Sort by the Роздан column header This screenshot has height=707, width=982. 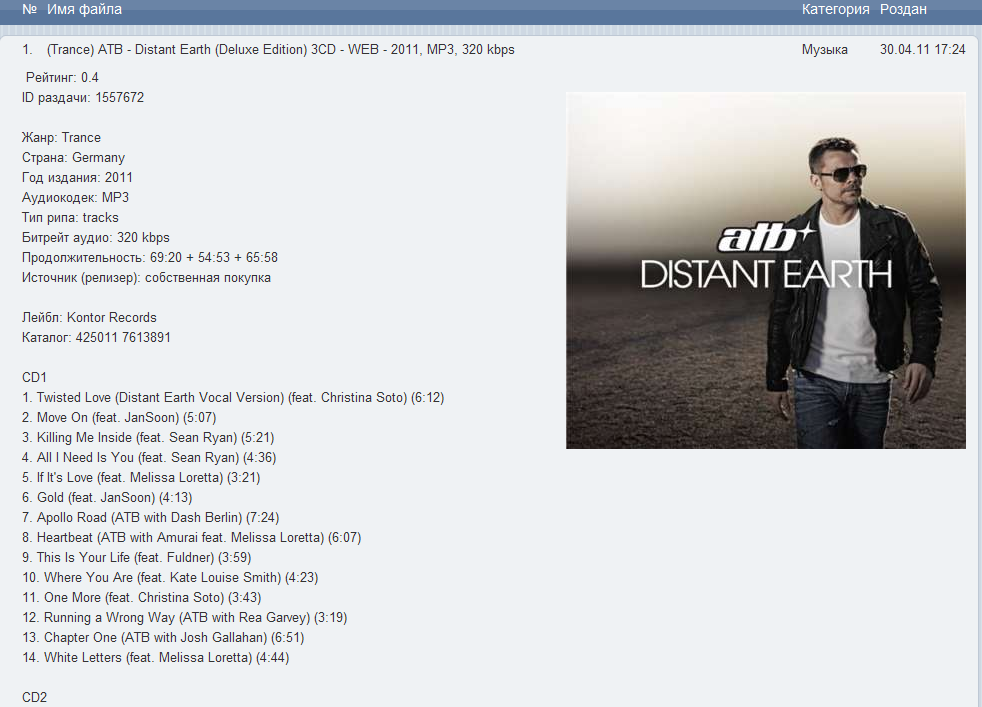tap(903, 9)
